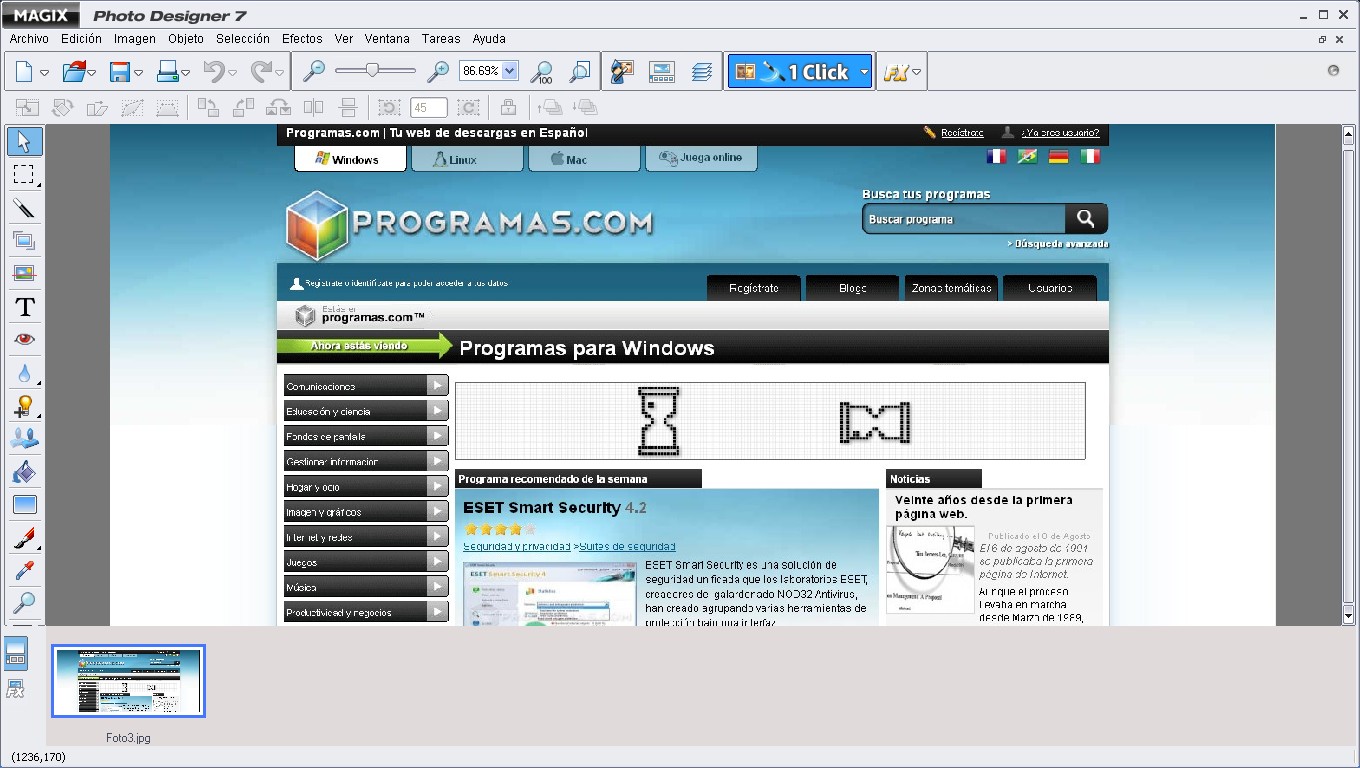Image resolution: width=1360 pixels, height=768 pixels.
Task: Expand the 1 Click dropdown arrow
Action: pos(864,72)
